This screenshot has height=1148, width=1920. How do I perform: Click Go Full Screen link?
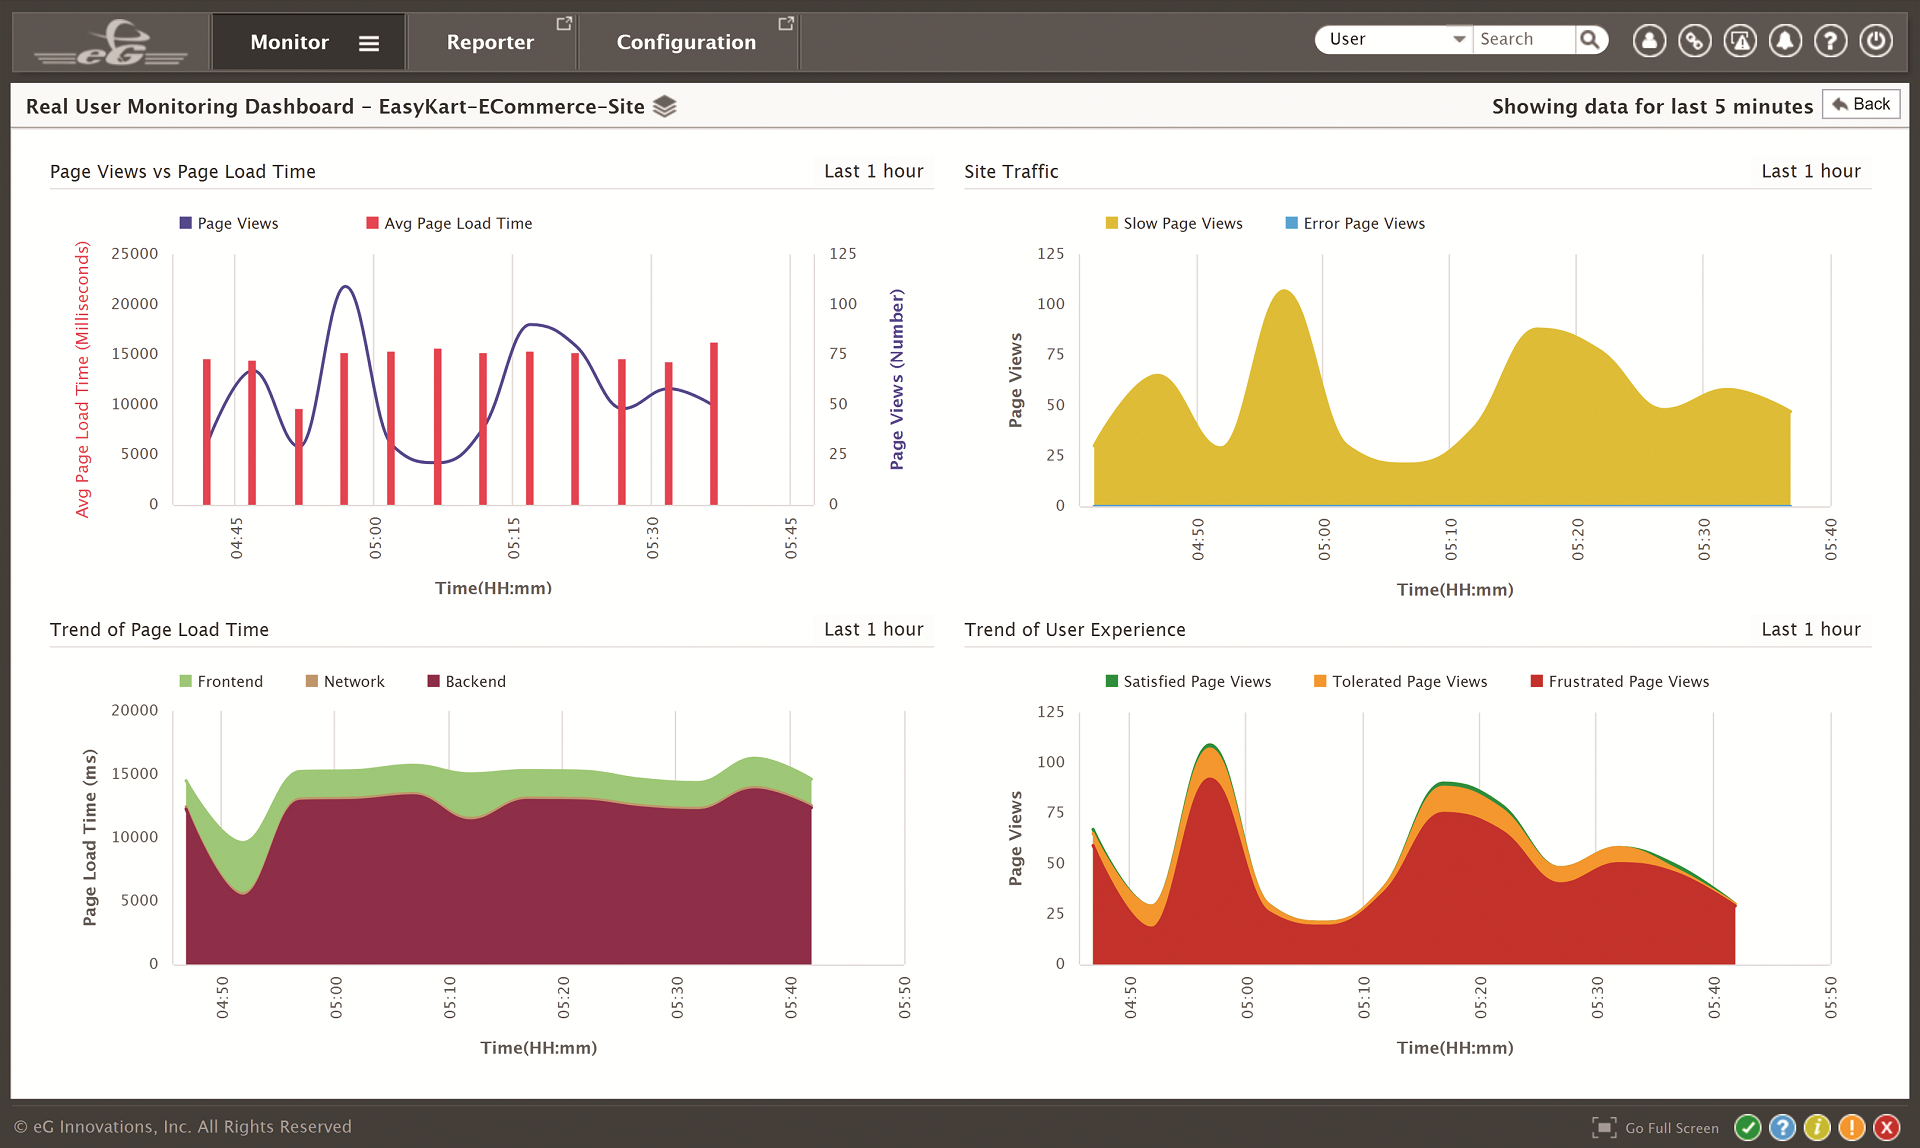(1671, 1128)
